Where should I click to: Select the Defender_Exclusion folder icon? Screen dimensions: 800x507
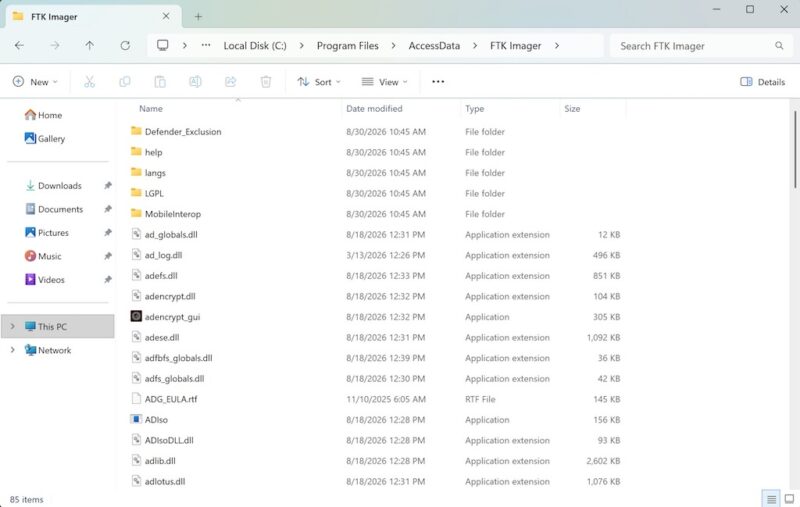click(136, 131)
